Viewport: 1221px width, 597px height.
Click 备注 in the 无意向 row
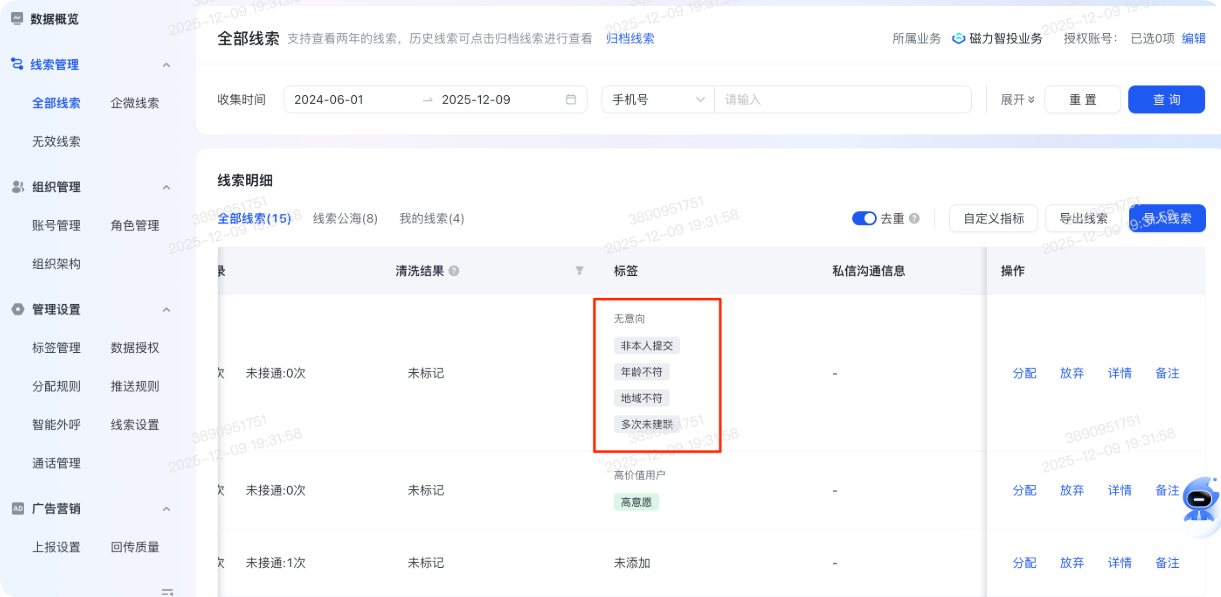pos(1167,373)
